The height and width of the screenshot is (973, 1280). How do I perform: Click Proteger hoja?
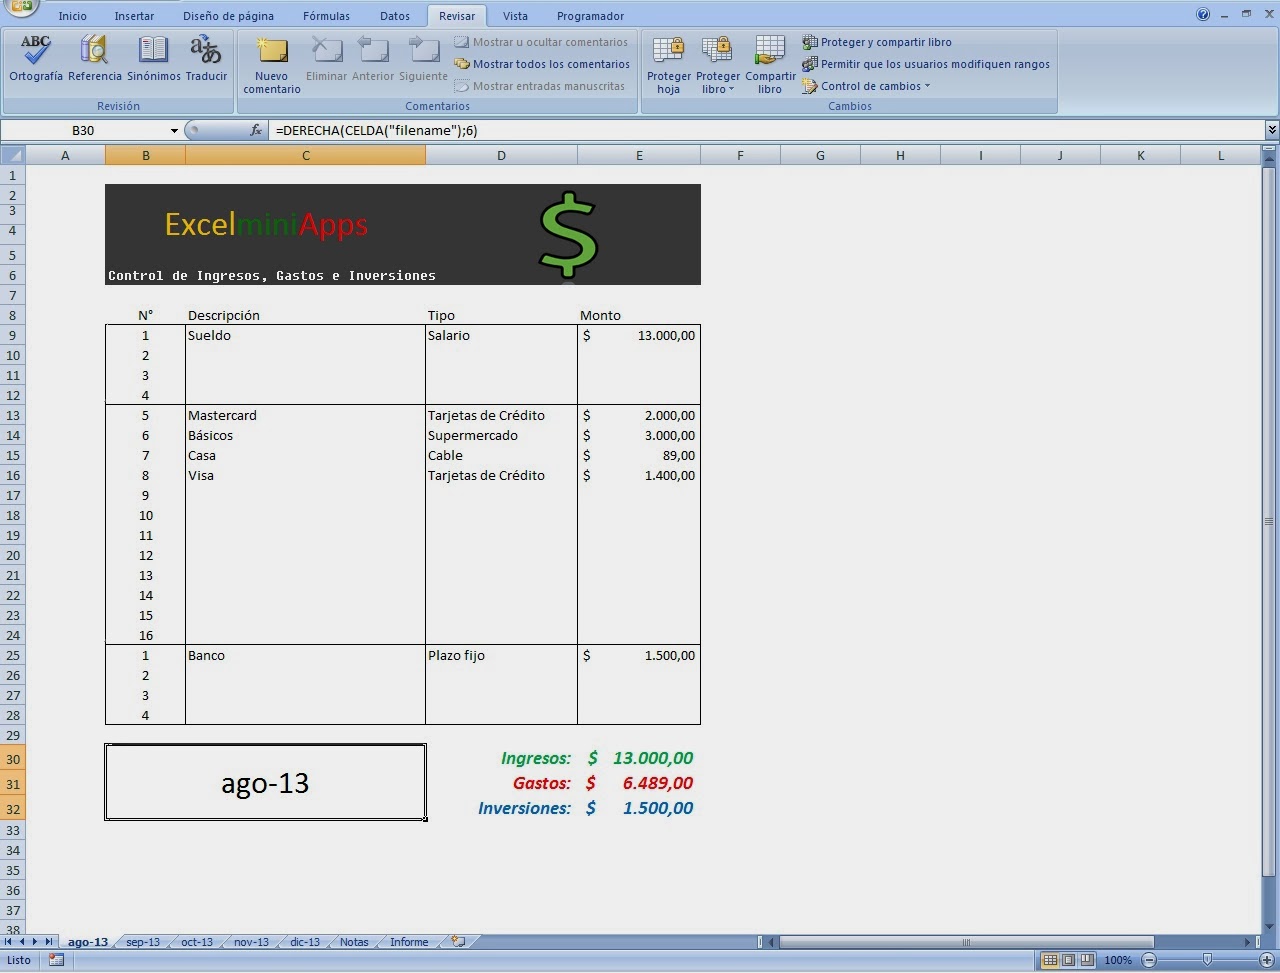[x=669, y=65]
